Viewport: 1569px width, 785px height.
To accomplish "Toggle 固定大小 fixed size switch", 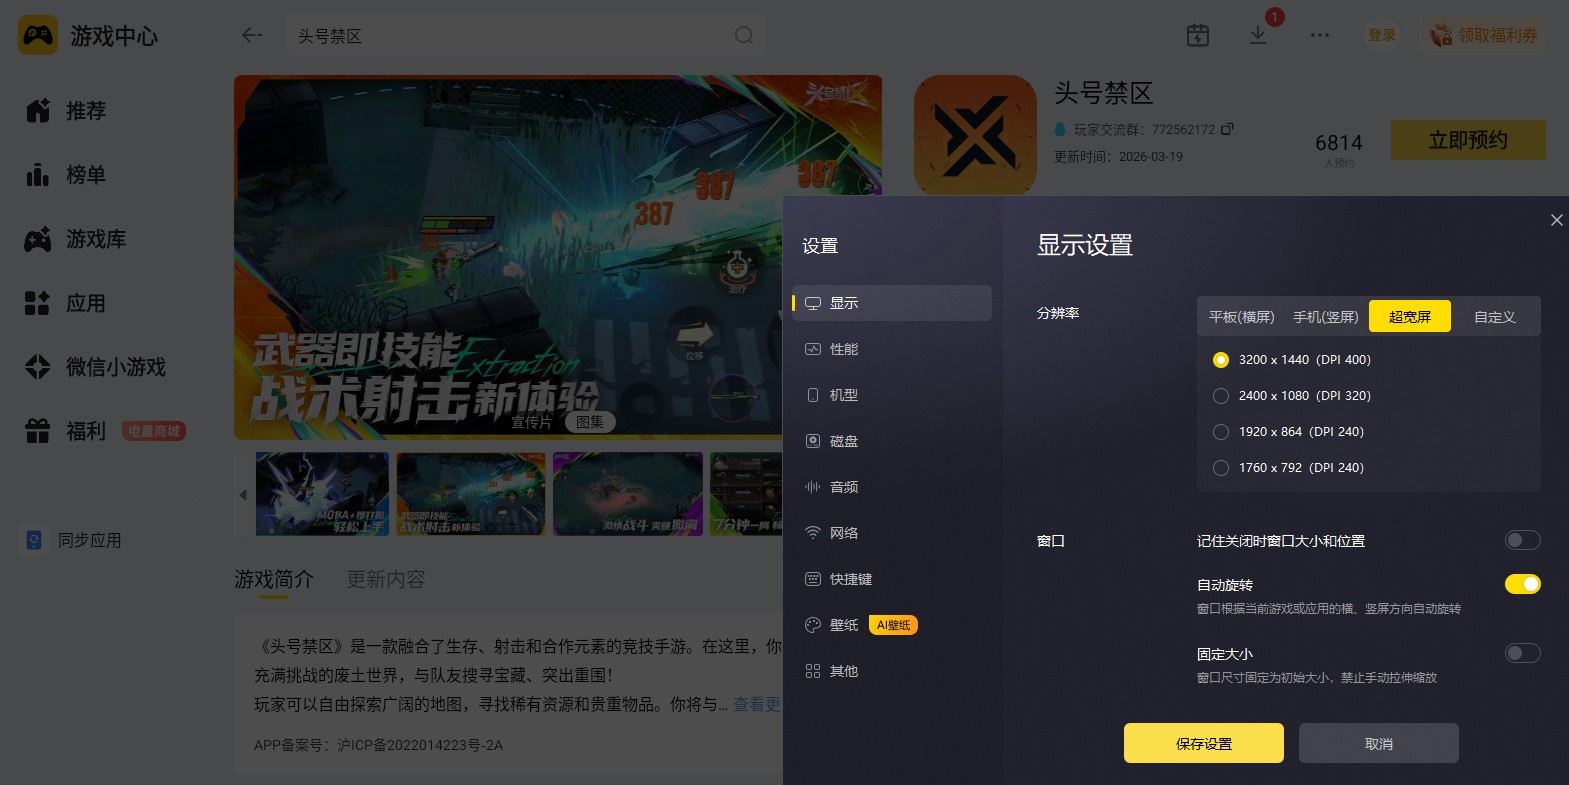I will tap(1523, 653).
